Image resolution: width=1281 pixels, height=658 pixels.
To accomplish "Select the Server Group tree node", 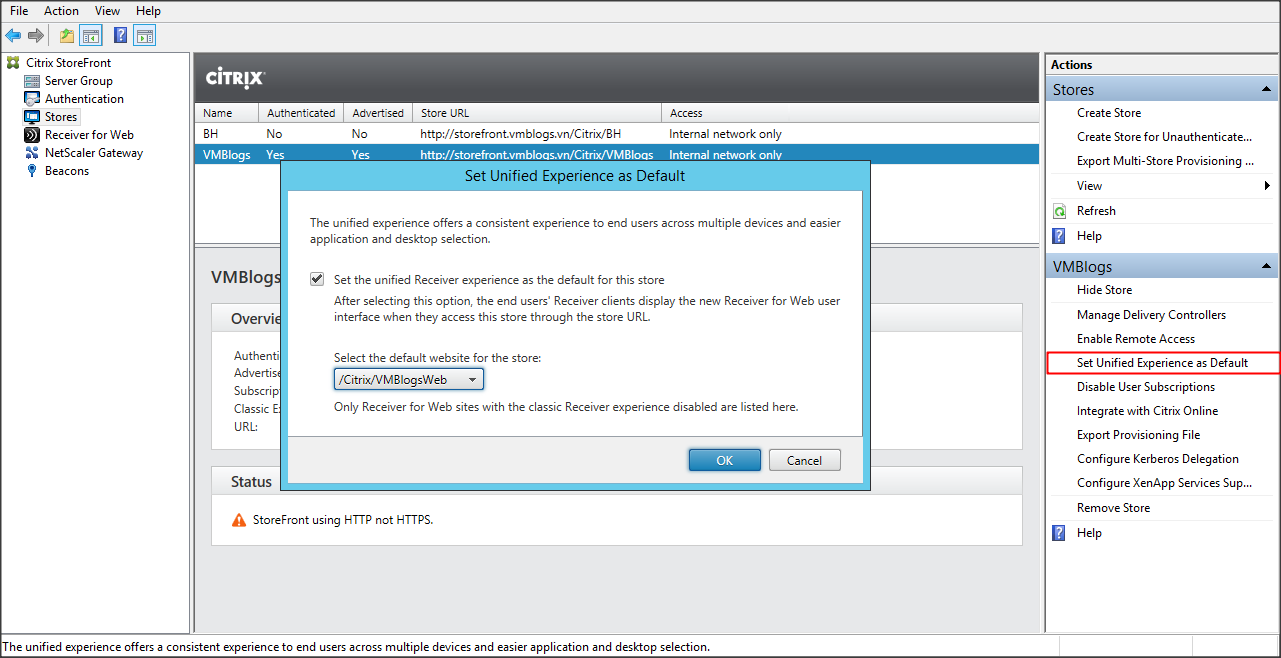I will [78, 81].
